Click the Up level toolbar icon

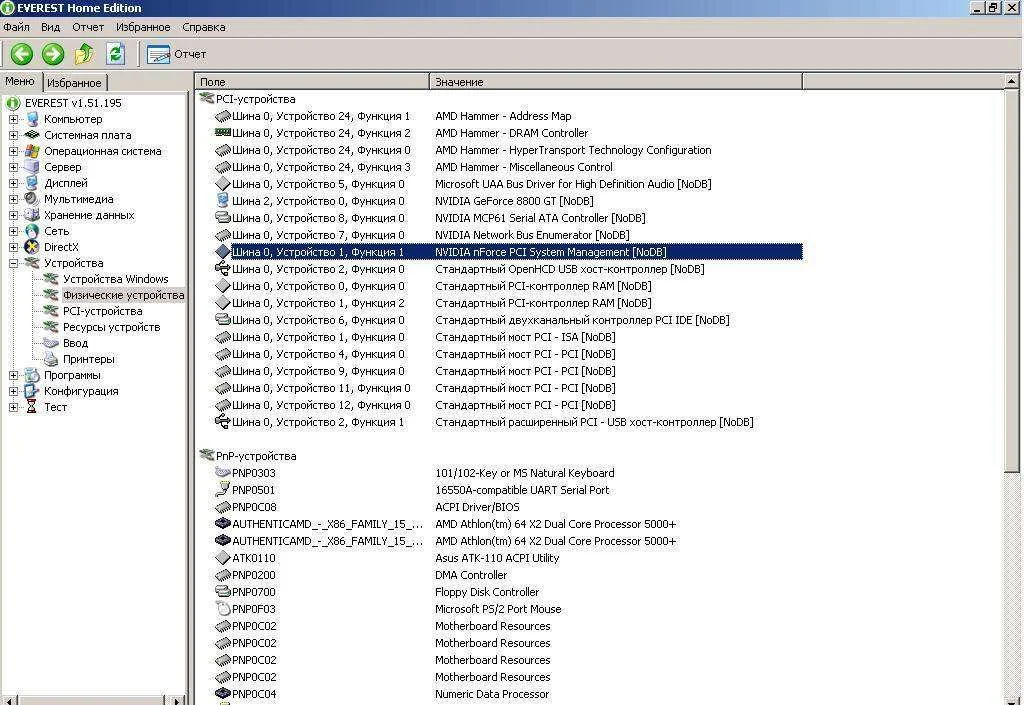coord(84,54)
